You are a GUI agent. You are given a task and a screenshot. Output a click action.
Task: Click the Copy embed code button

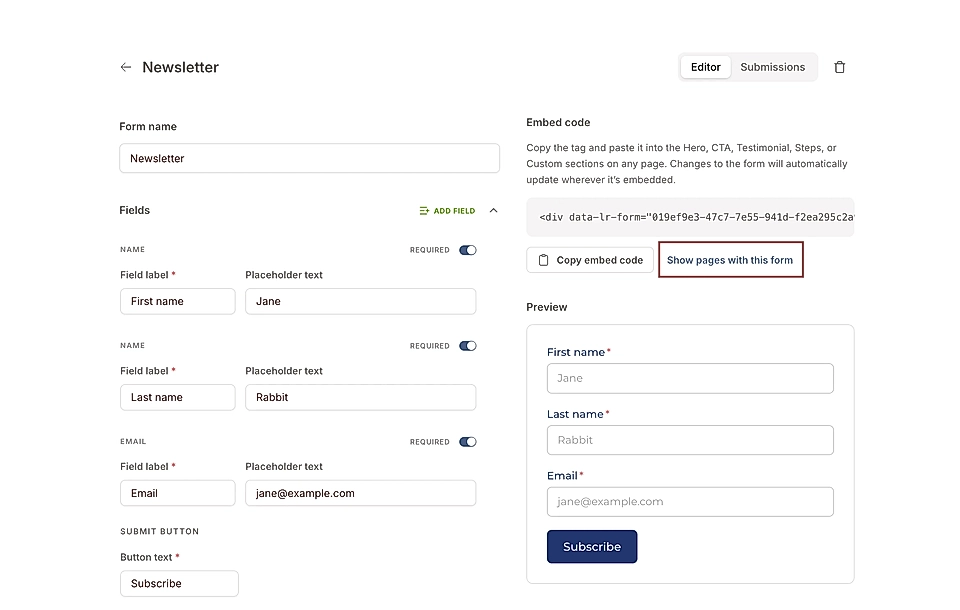click(590, 260)
